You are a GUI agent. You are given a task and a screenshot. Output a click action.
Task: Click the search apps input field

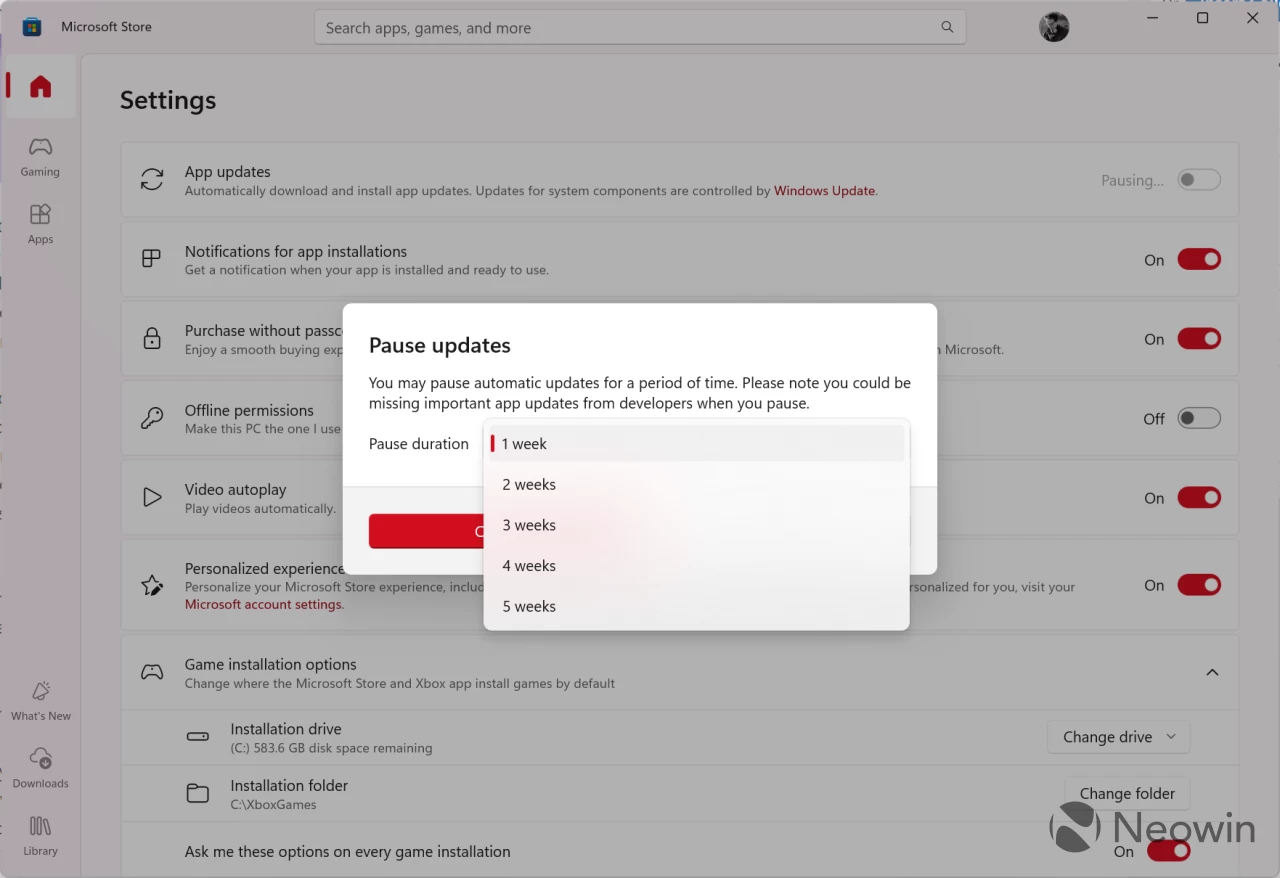pos(640,27)
